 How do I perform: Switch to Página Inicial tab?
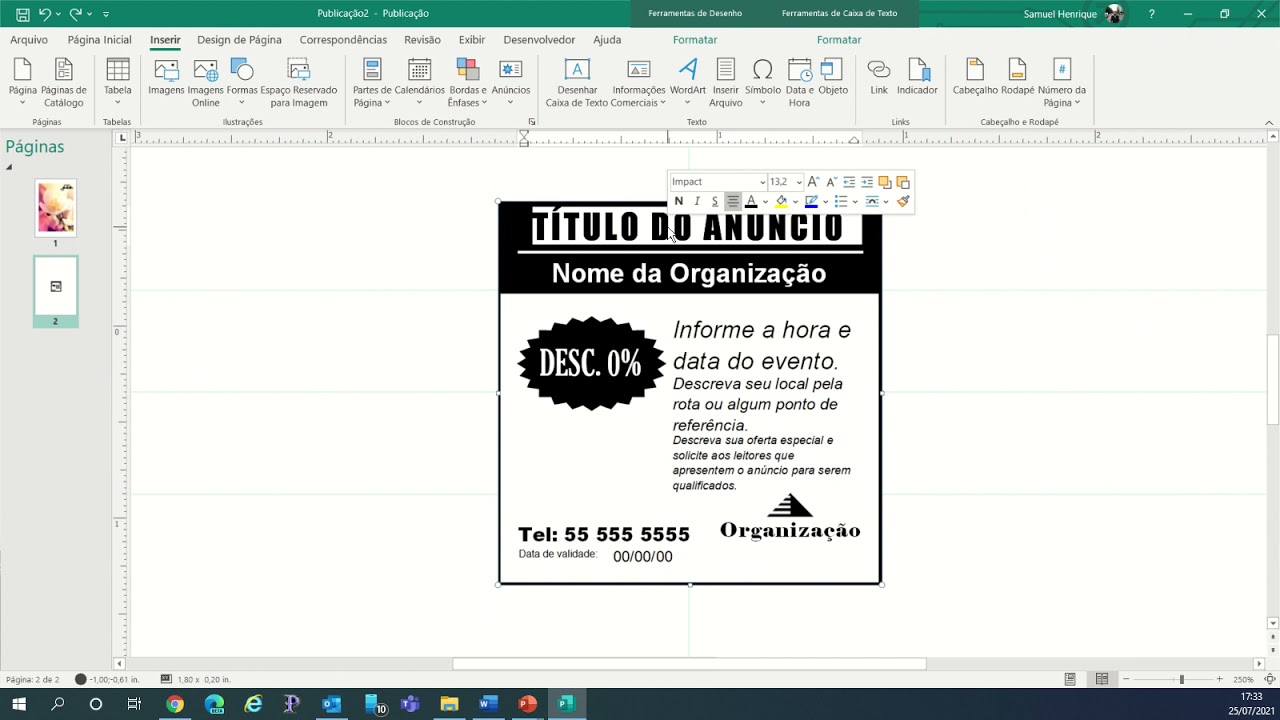point(99,40)
